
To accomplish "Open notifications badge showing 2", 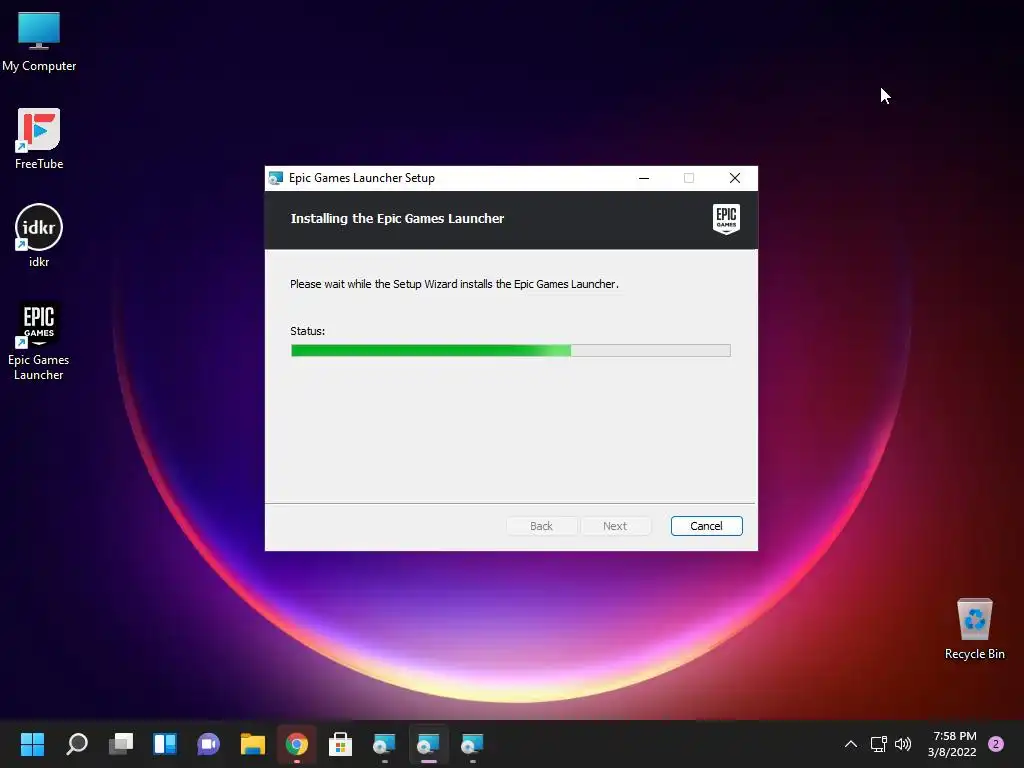I will [996, 744].
